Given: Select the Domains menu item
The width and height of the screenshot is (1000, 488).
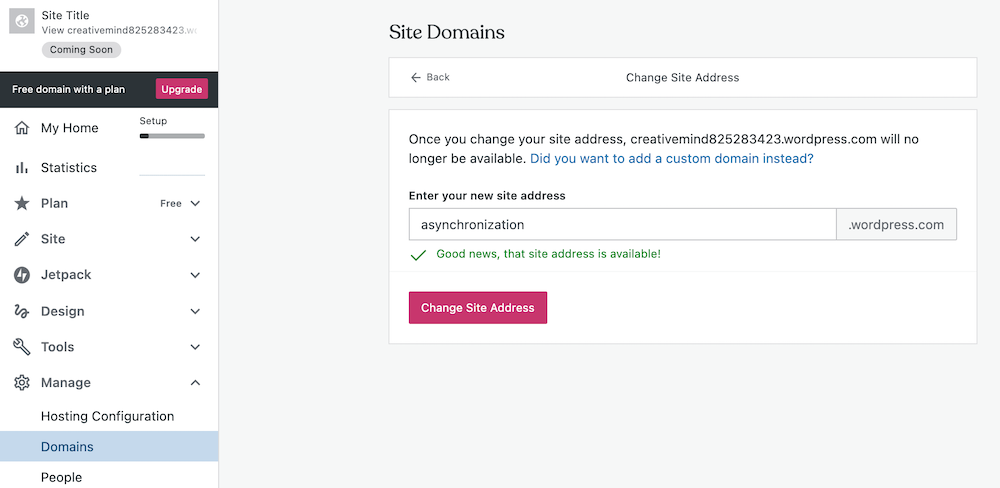Looking at the screenshot, I should click(67, 446).
